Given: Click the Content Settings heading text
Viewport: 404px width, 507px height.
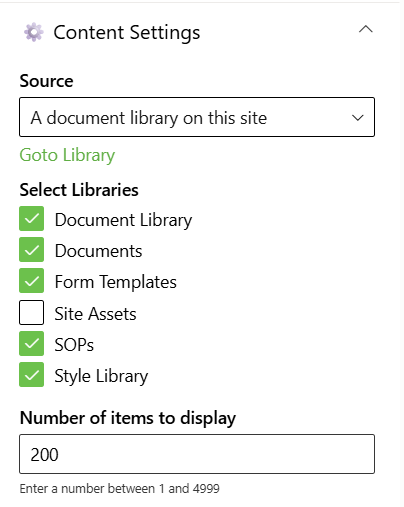Looking at the screenshot, I should coord(127,33).
